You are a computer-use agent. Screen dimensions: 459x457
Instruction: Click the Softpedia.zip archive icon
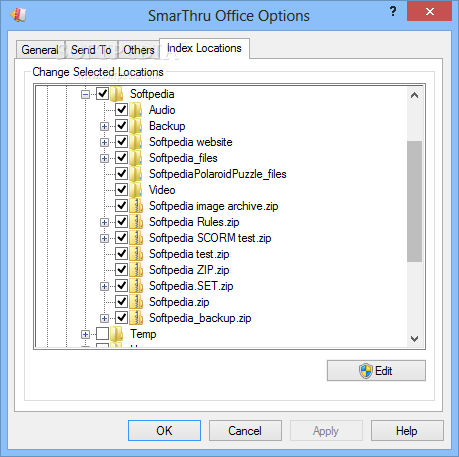136,302
